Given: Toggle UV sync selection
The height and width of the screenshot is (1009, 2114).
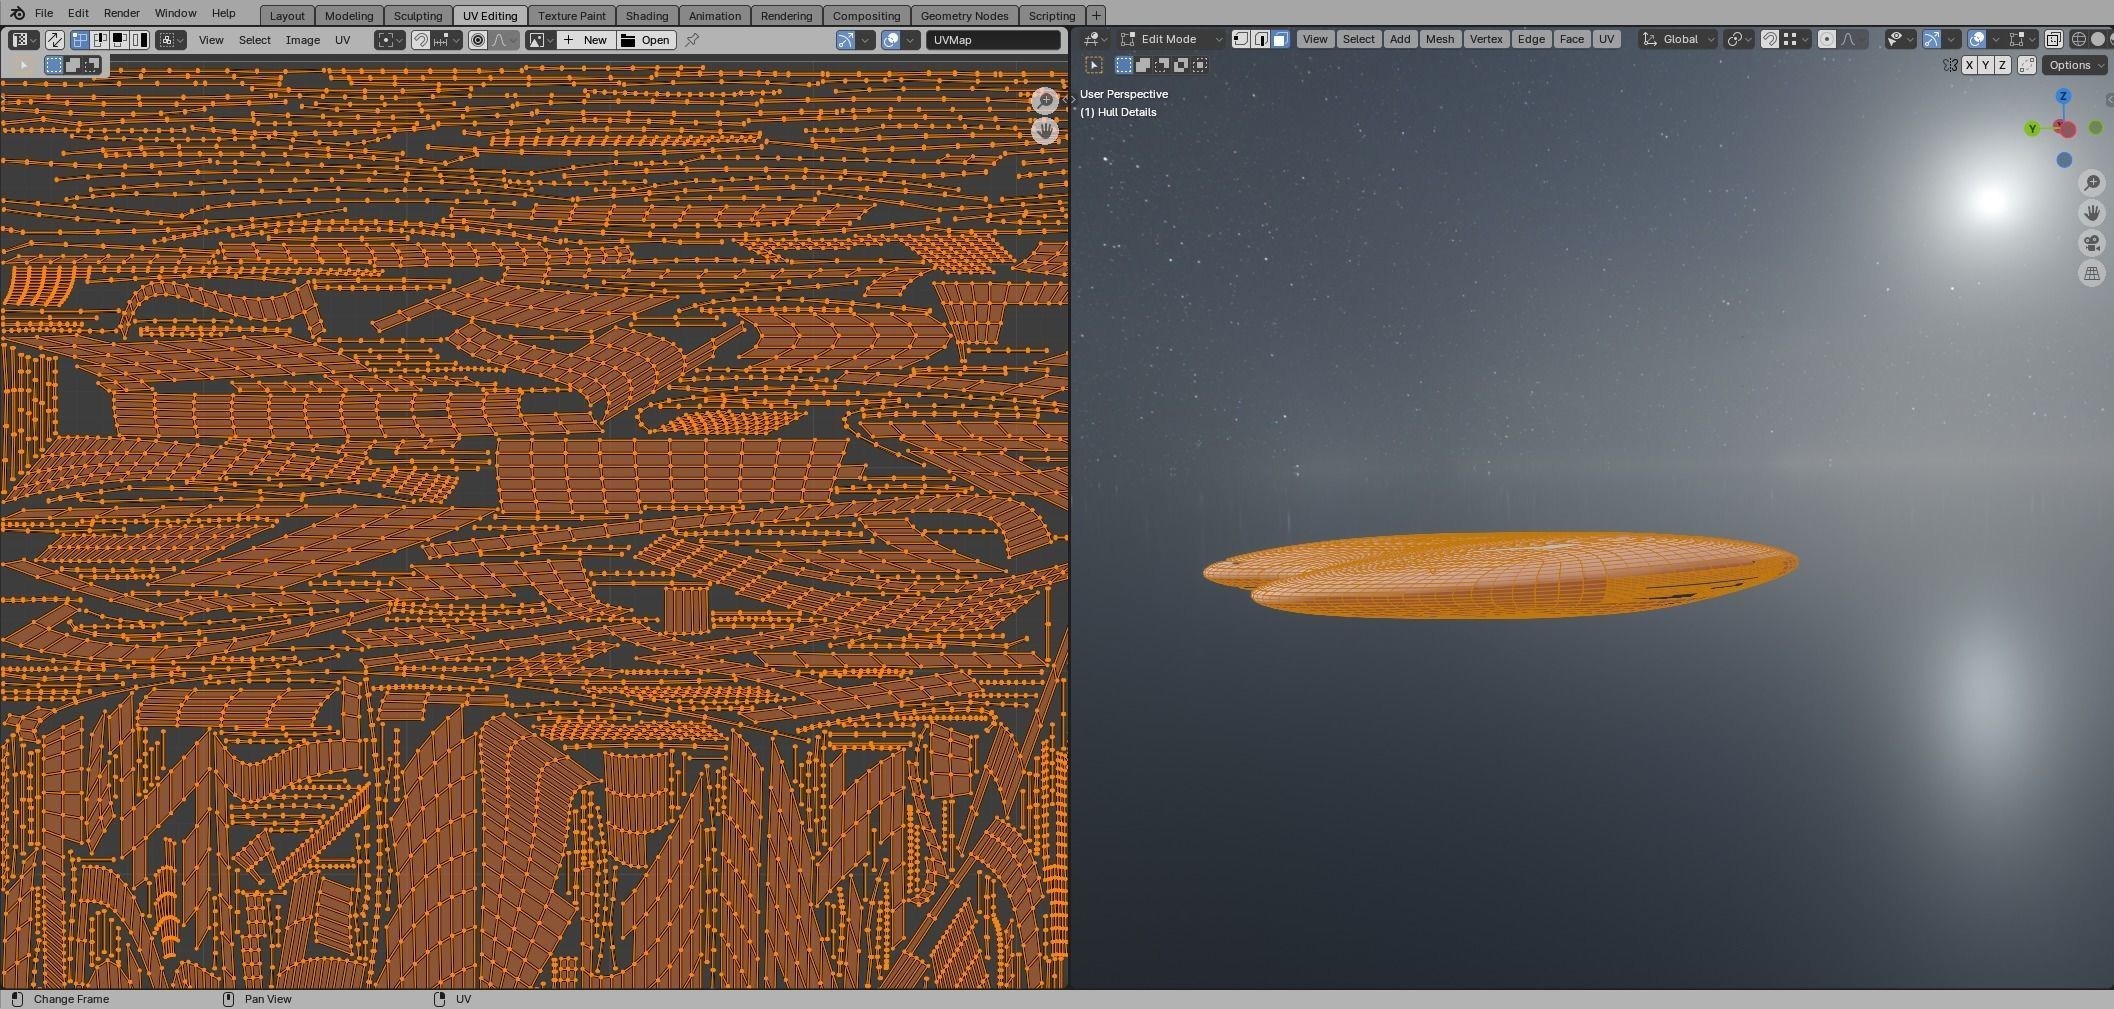Looking at the screenshot, I should pyautogui.click(x=55, y=40).
